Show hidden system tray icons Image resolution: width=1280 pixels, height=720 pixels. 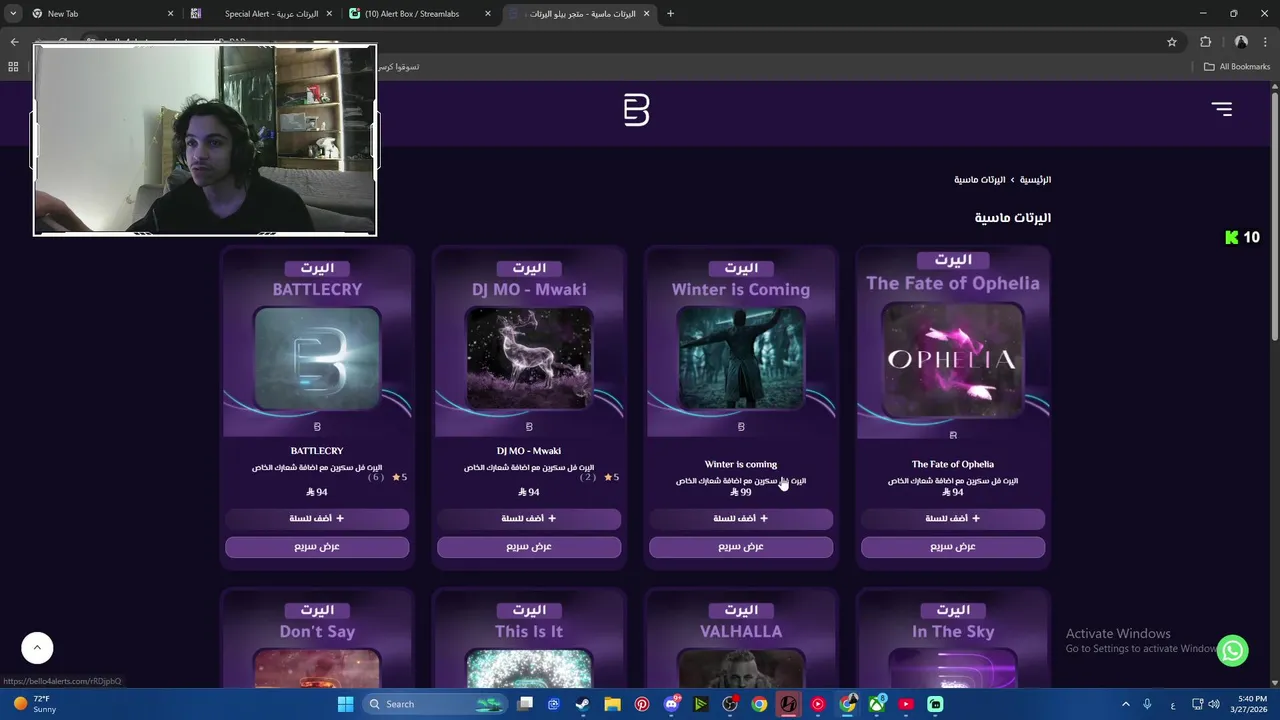[x=1125, y=704]
